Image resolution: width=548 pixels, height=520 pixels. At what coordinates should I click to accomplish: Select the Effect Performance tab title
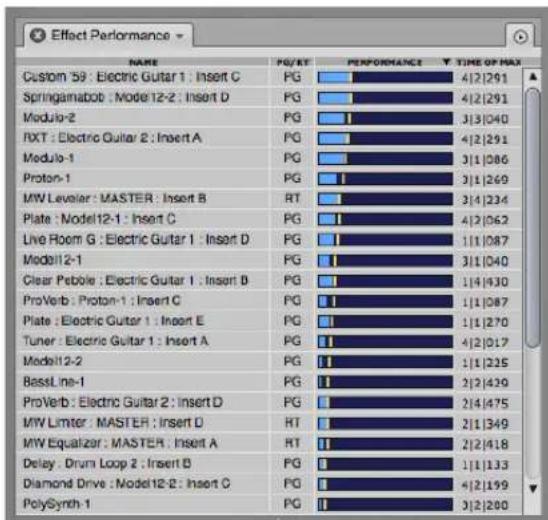click(110, 35)
